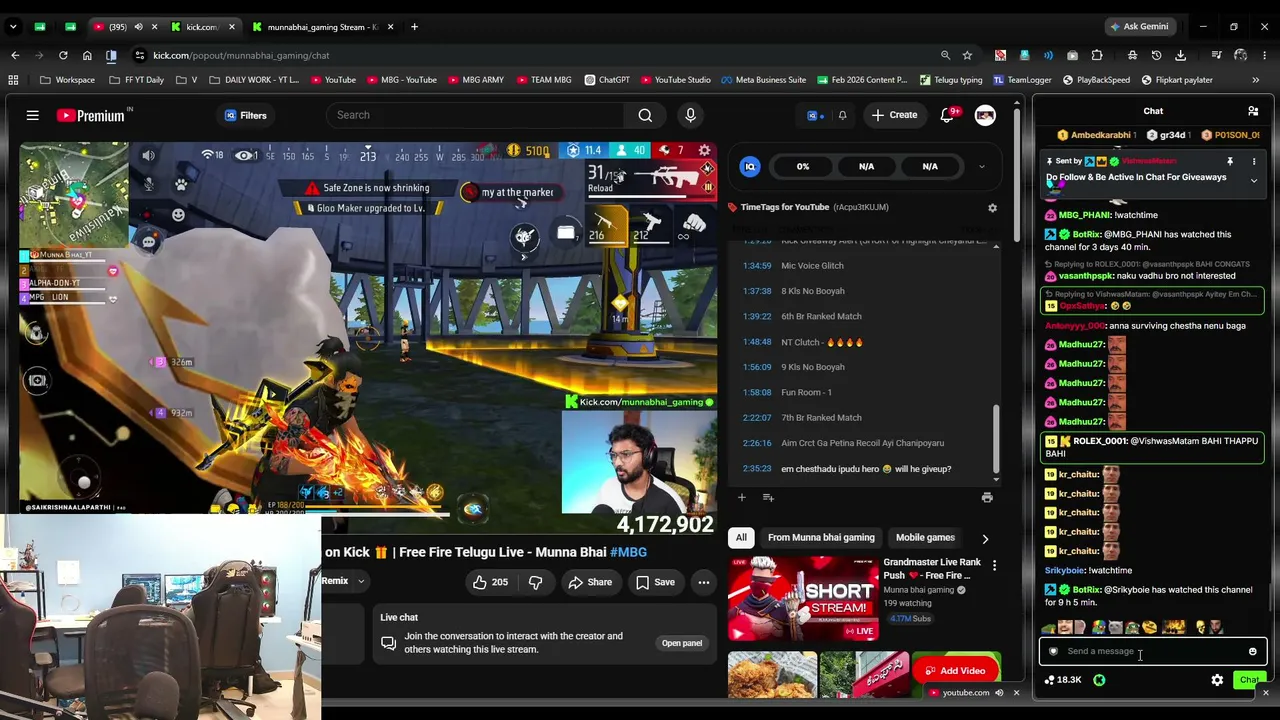Open the add-to-list icon under TimeTags
The image size is (1280, 720).
768,497
